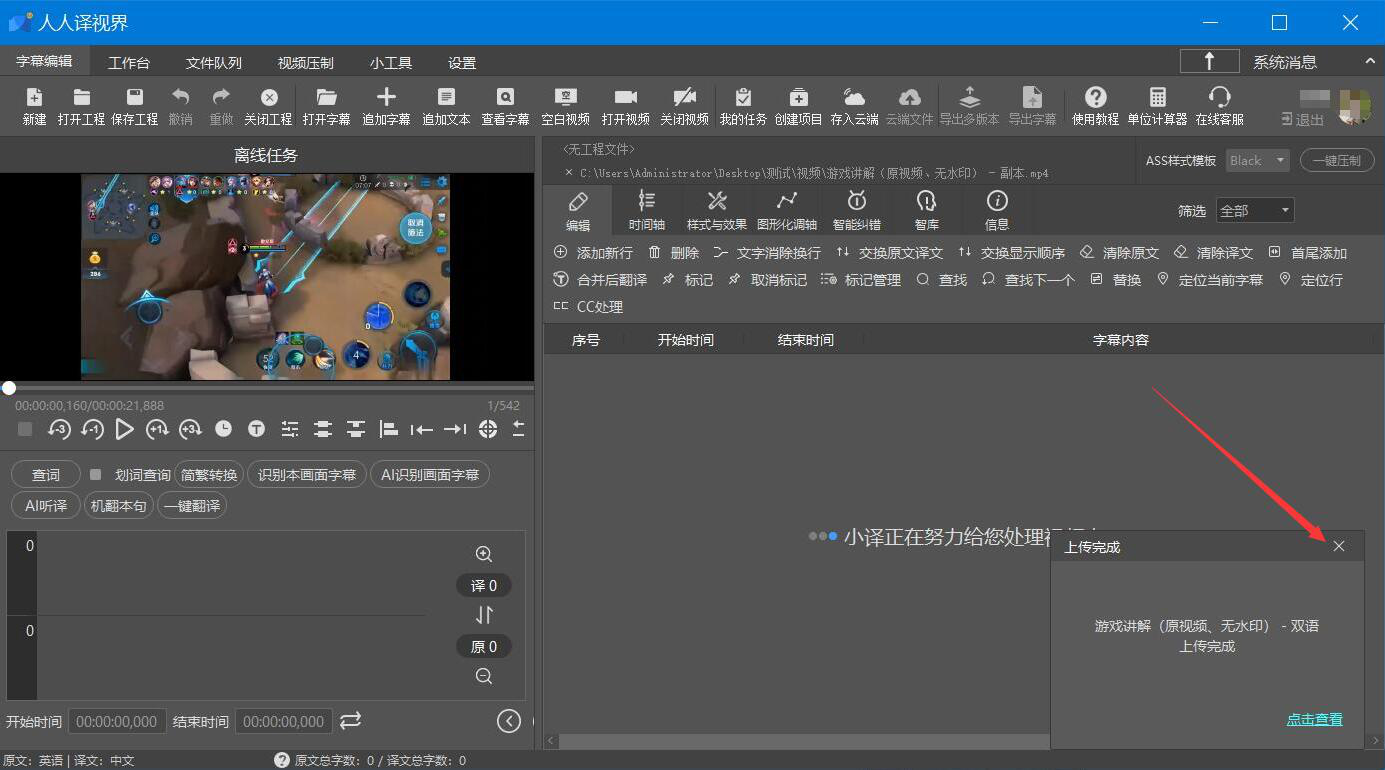Switch to the 视频压制 menu tab
The height and width of the screenshot is (770, 1385).
coord(305,63)
